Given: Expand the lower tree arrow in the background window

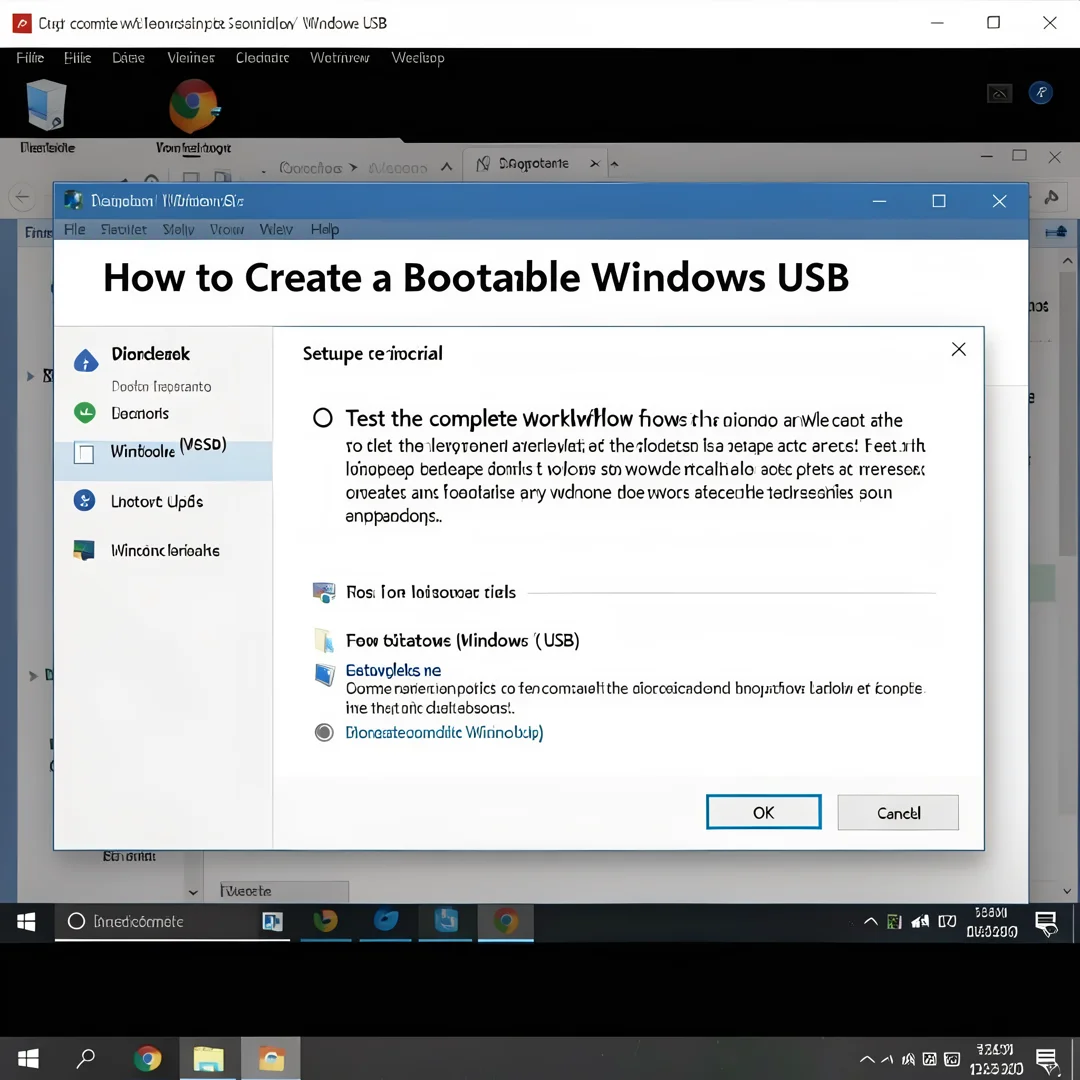Looking at the screenshot, I should tap(32, 676).
